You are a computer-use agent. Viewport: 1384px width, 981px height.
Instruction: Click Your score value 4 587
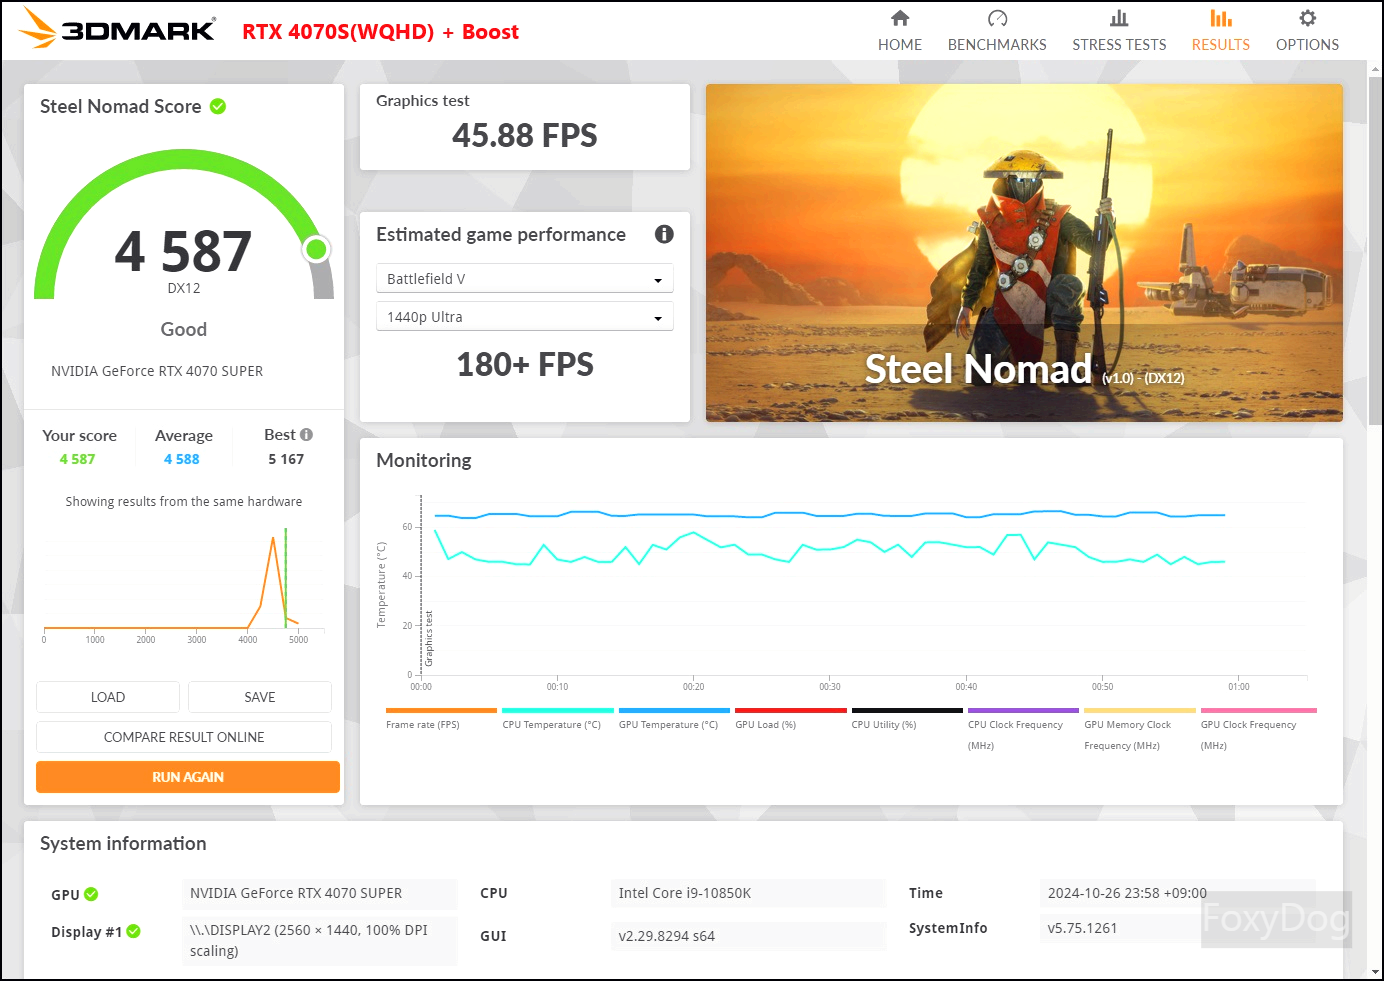(x=78, y=459)
